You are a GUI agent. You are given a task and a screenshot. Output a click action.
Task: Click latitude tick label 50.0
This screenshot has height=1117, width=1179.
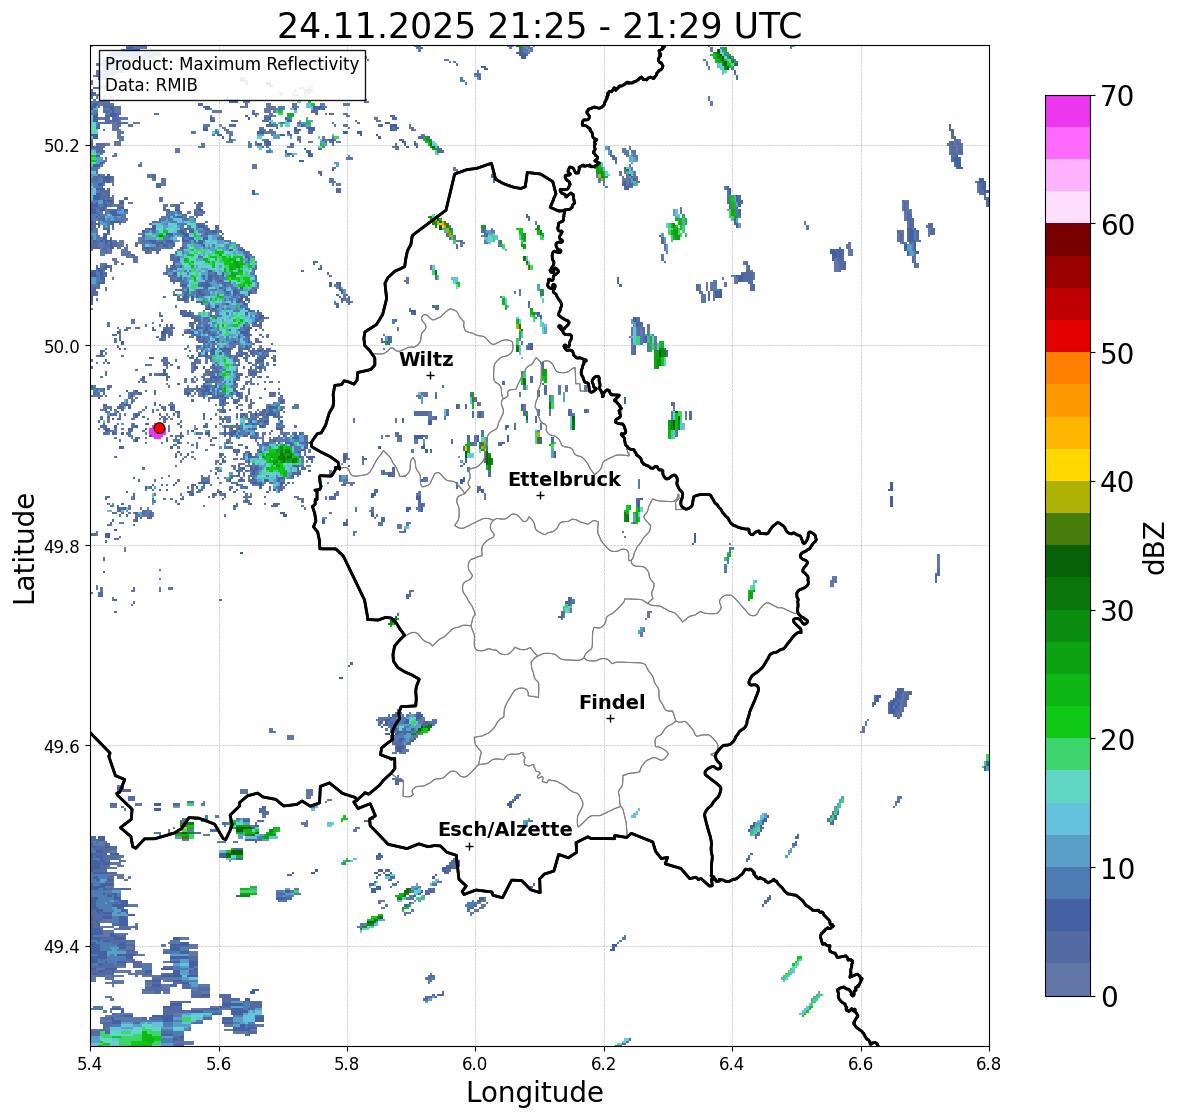[x=62, y=347]
